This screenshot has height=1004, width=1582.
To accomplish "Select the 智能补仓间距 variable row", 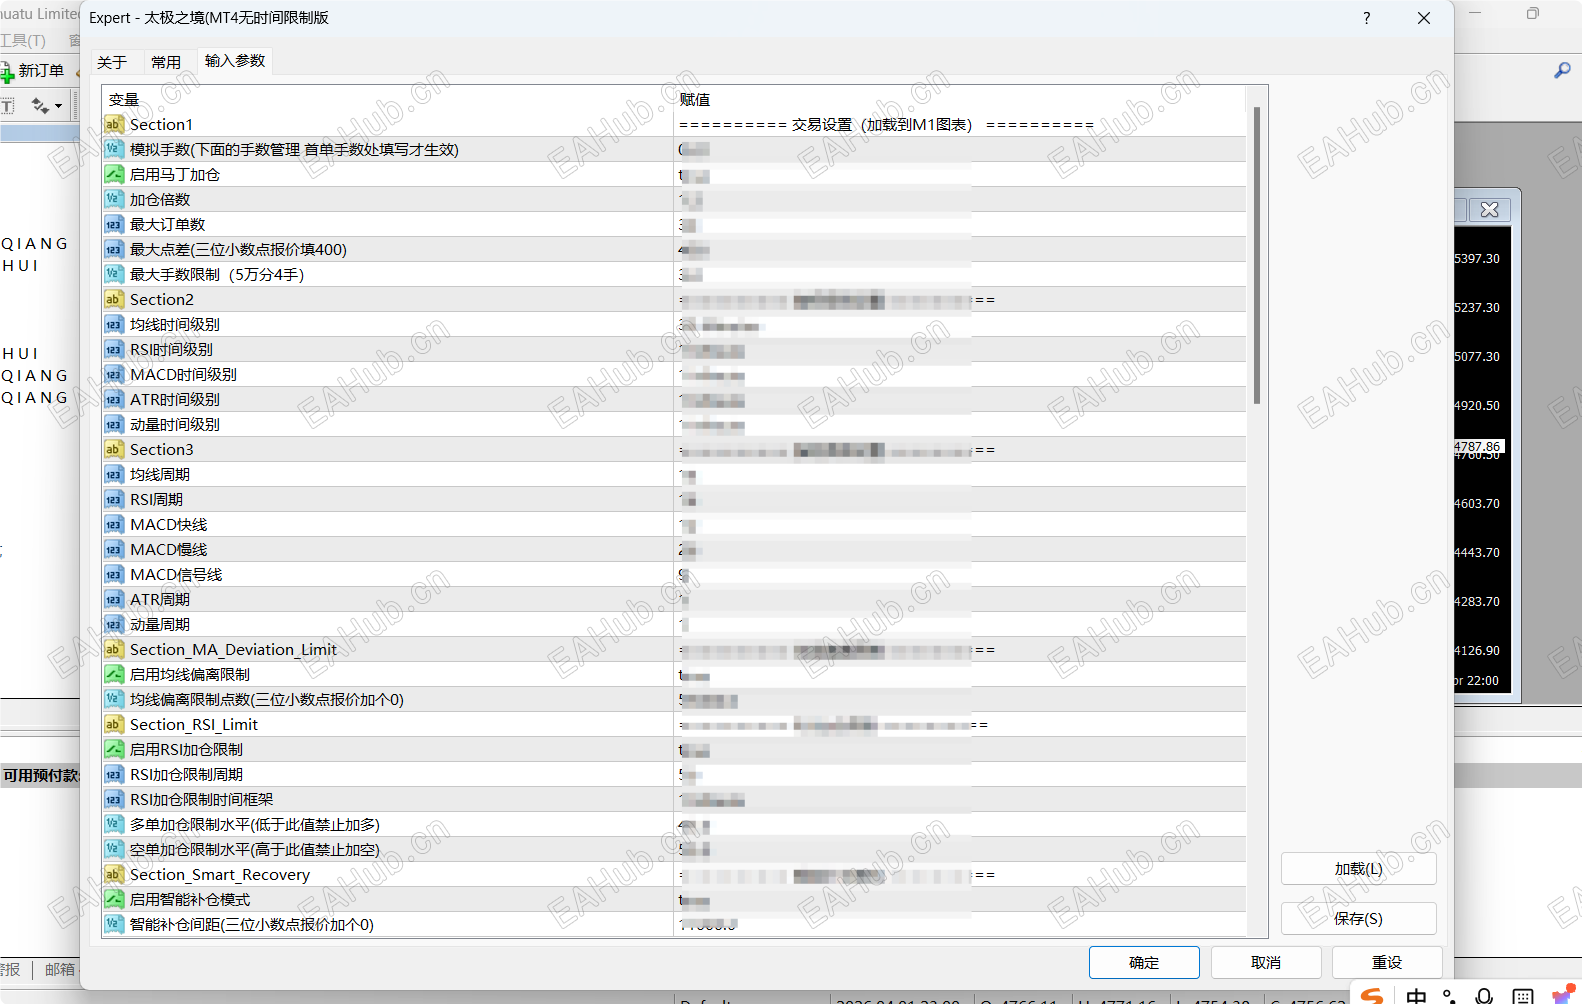I will (x=674, y=924).
